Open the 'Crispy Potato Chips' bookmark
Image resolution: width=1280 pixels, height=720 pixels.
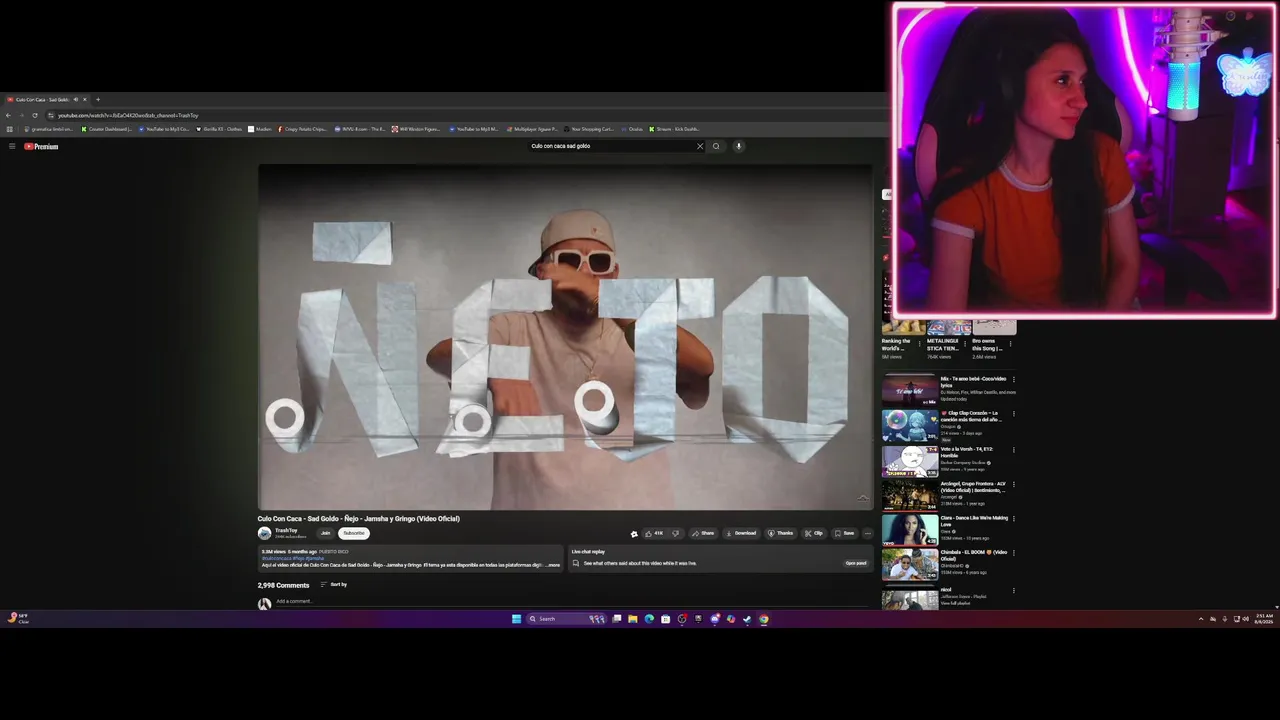point(302,129)
